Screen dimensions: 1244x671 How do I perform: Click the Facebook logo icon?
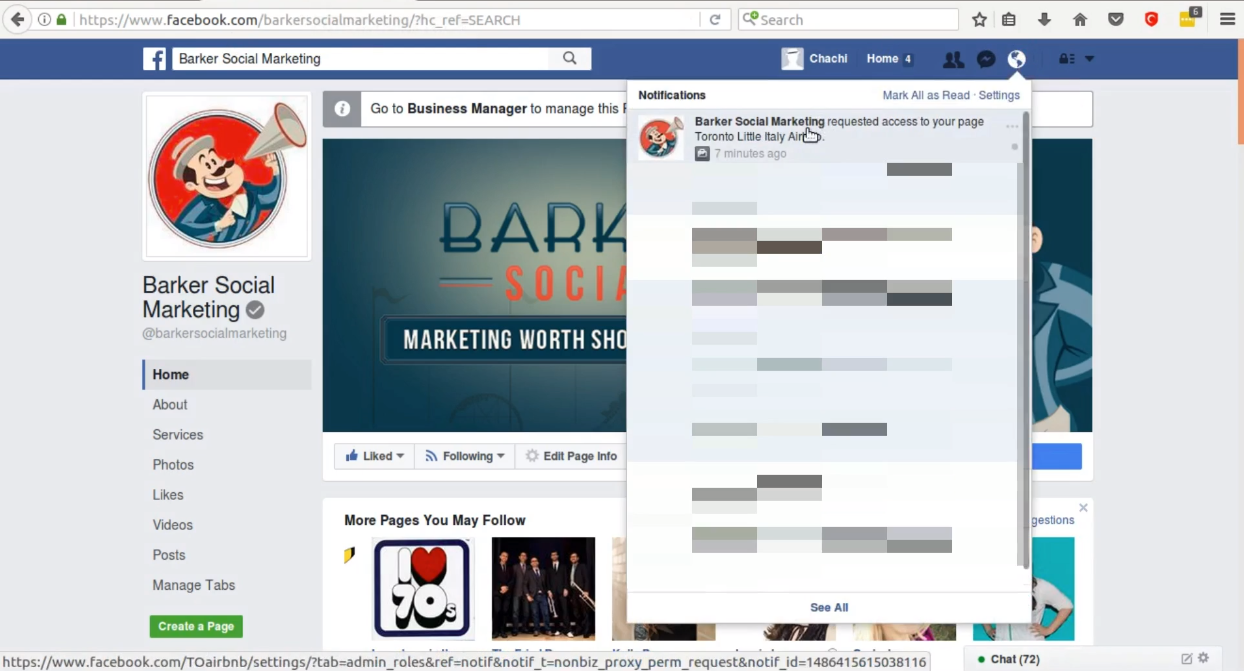pos(155,59)
